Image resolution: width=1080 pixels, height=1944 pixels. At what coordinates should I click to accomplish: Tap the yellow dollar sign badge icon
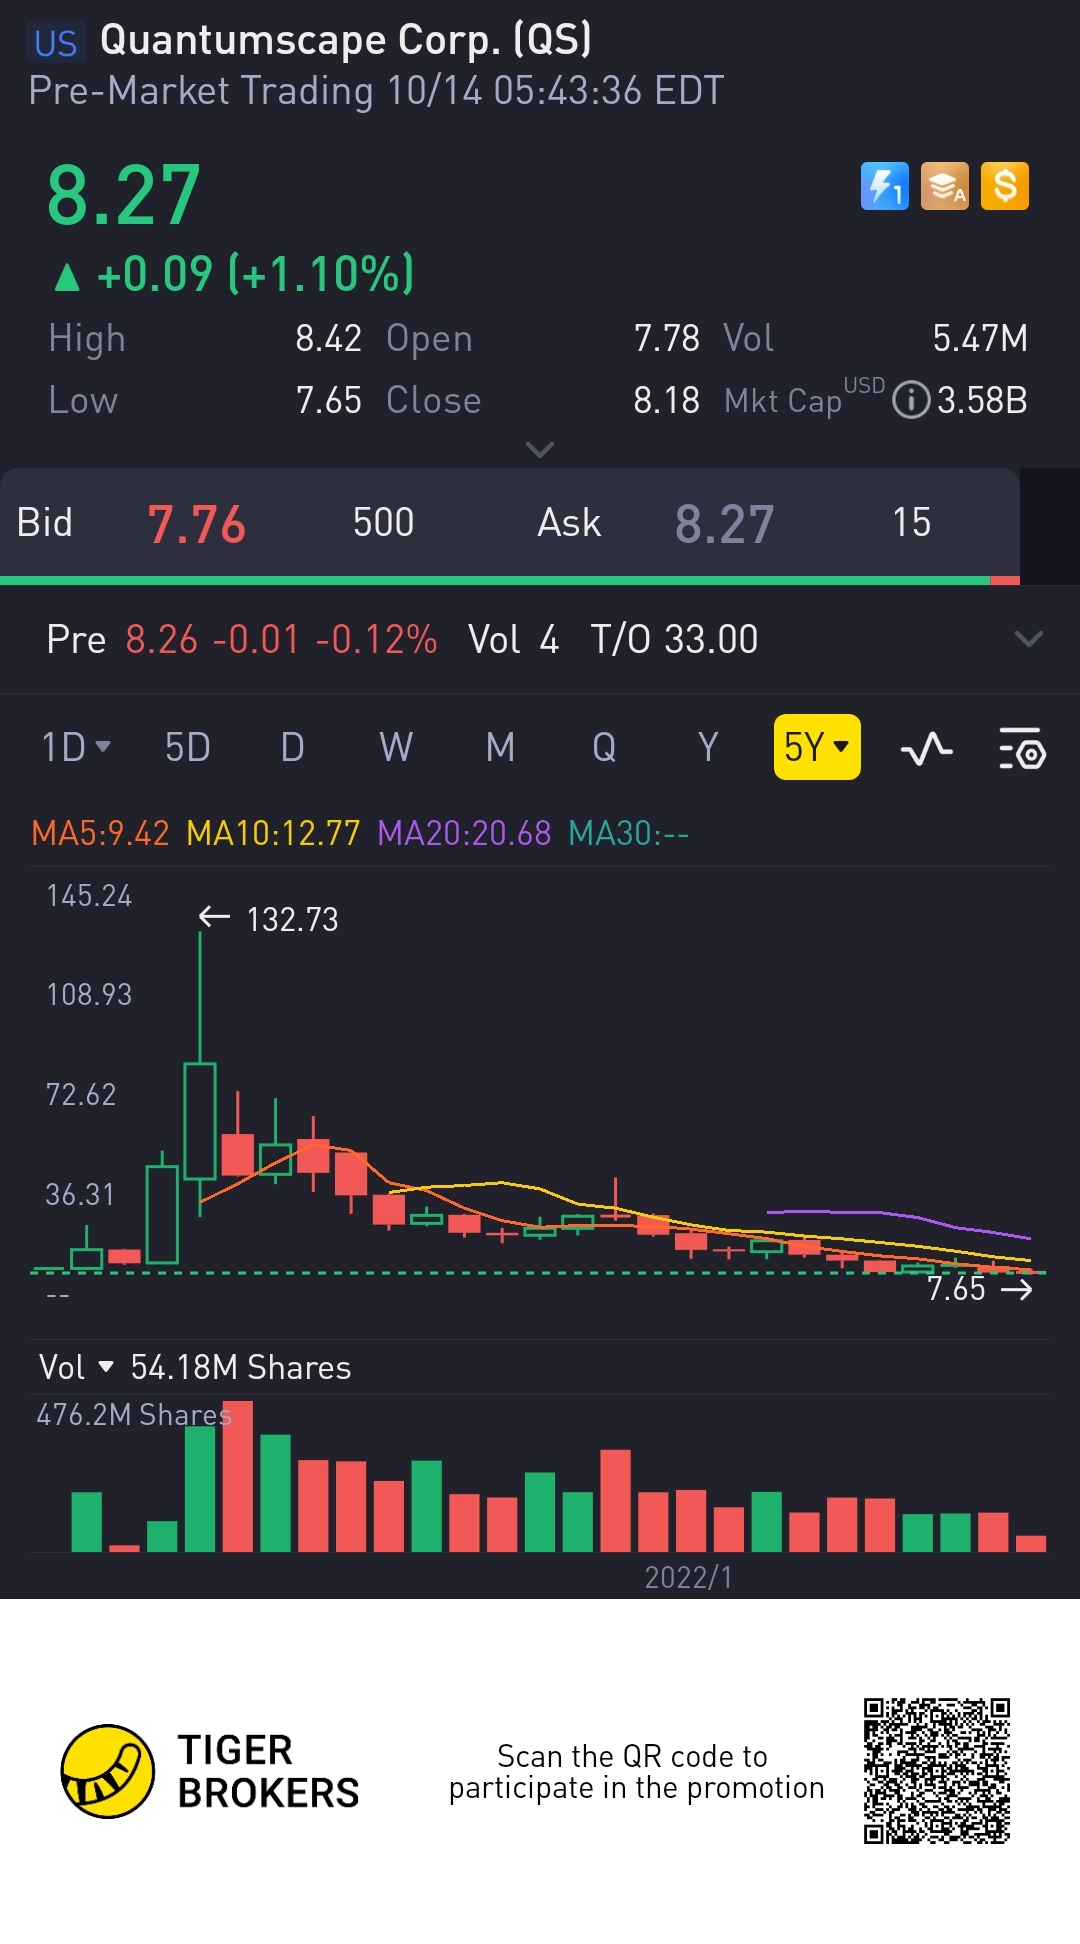pyautogui.click(x=1005, y=186)
